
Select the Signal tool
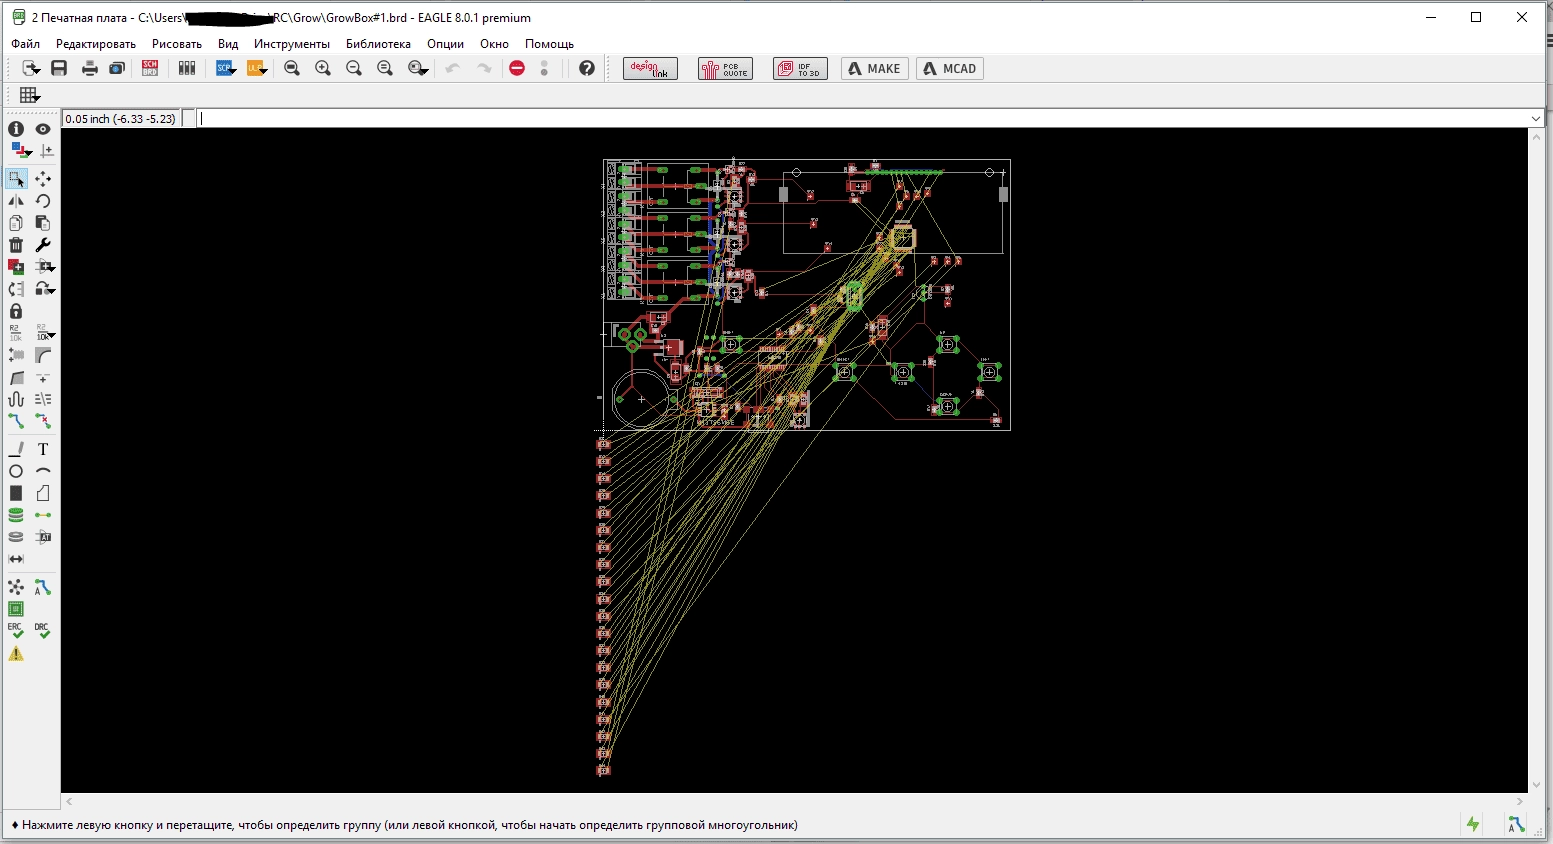[x=43, y=515]
